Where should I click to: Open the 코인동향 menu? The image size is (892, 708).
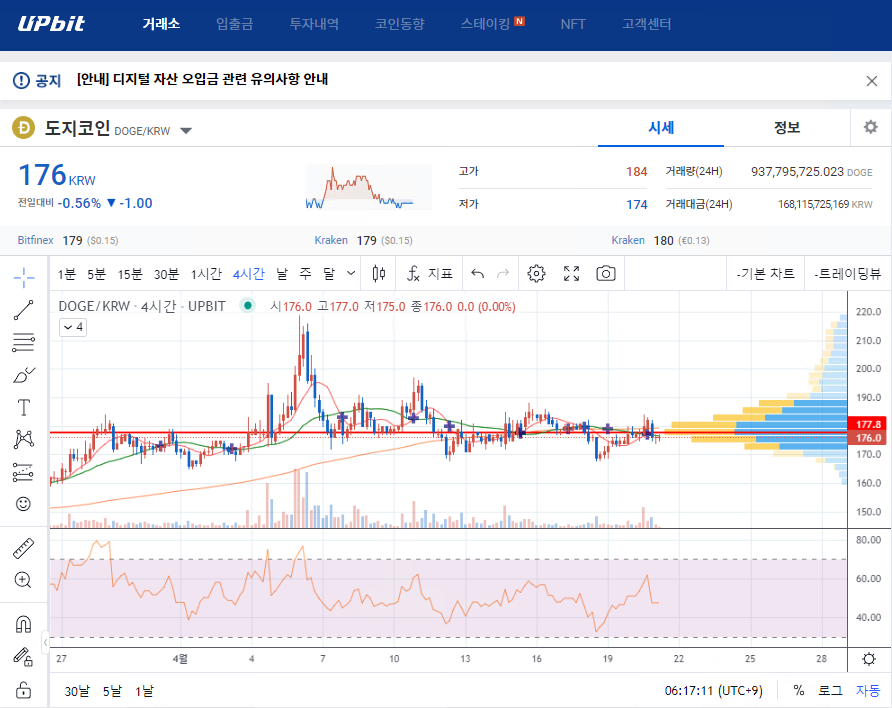click(x=399, y=24)
